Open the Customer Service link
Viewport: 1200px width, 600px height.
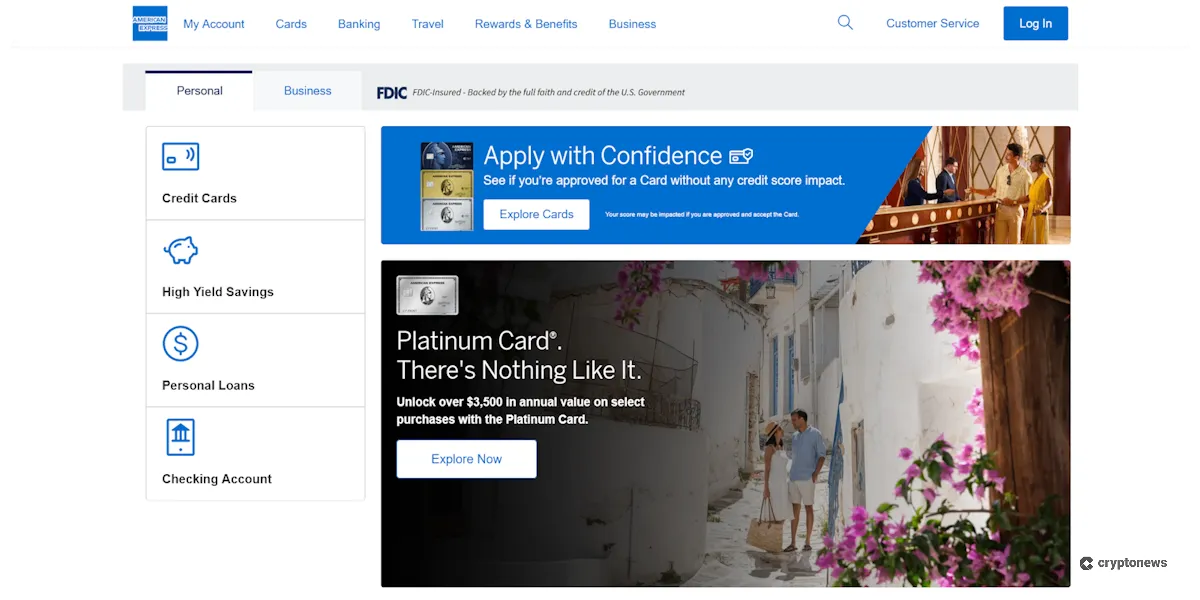(x=932, y=23)
